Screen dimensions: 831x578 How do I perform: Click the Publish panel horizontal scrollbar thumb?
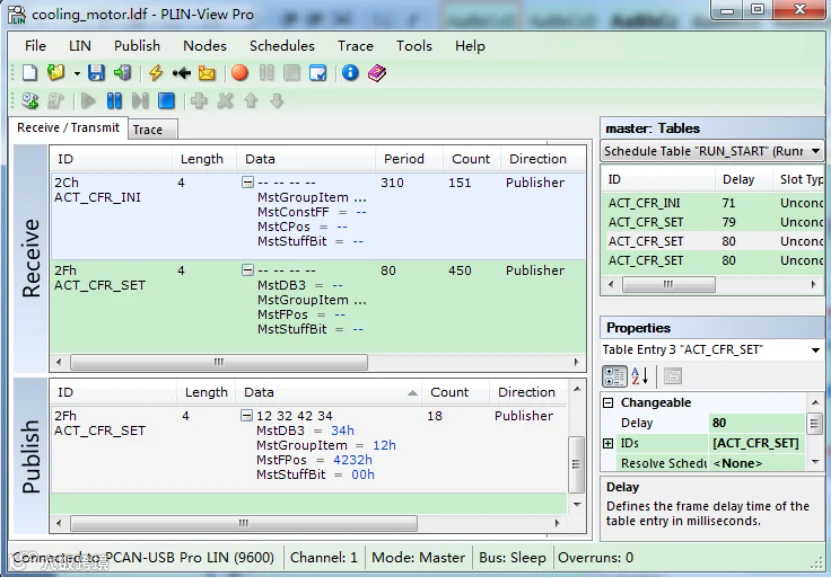coord(244,523)
